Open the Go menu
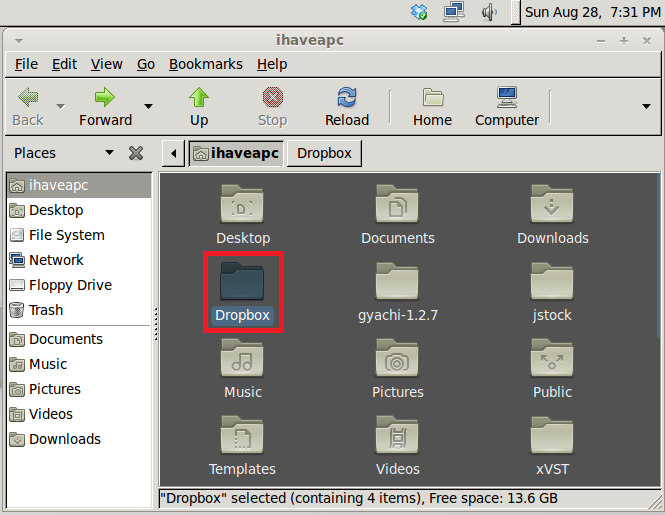665x515 pixels. [146, 64]
